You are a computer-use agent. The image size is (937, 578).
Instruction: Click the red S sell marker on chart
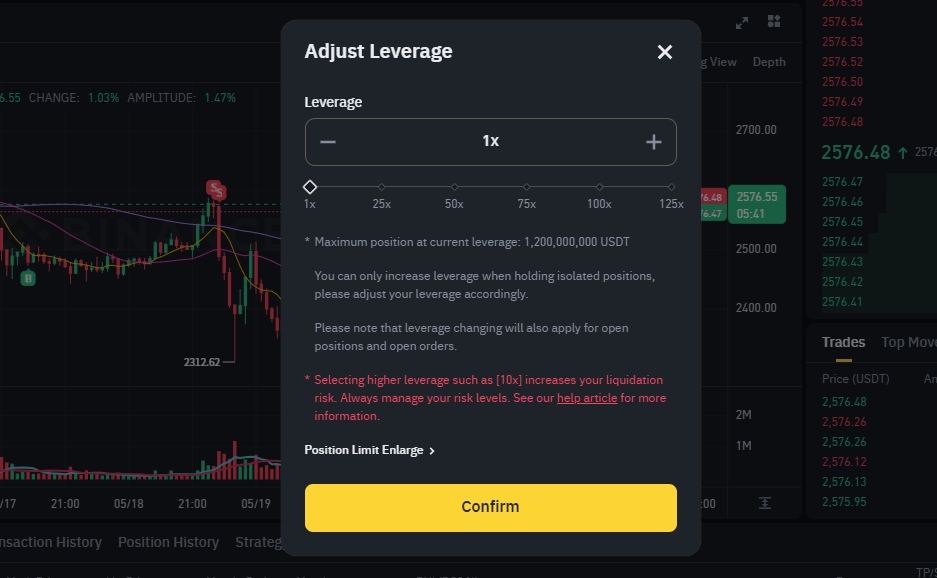pos(216,190)
